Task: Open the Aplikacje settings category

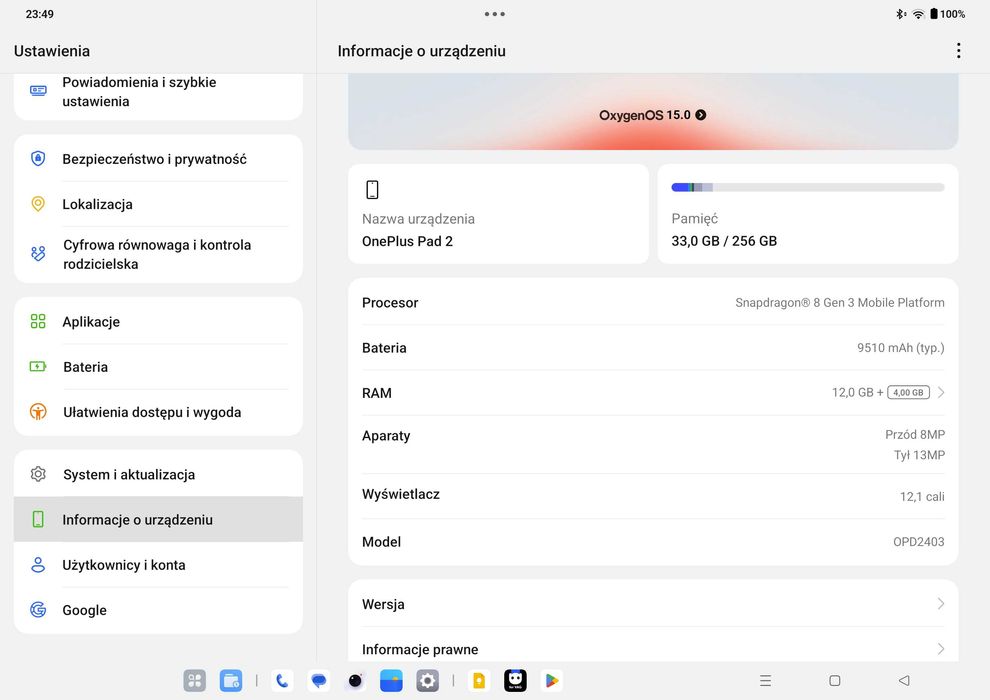Action: (158, 321)
